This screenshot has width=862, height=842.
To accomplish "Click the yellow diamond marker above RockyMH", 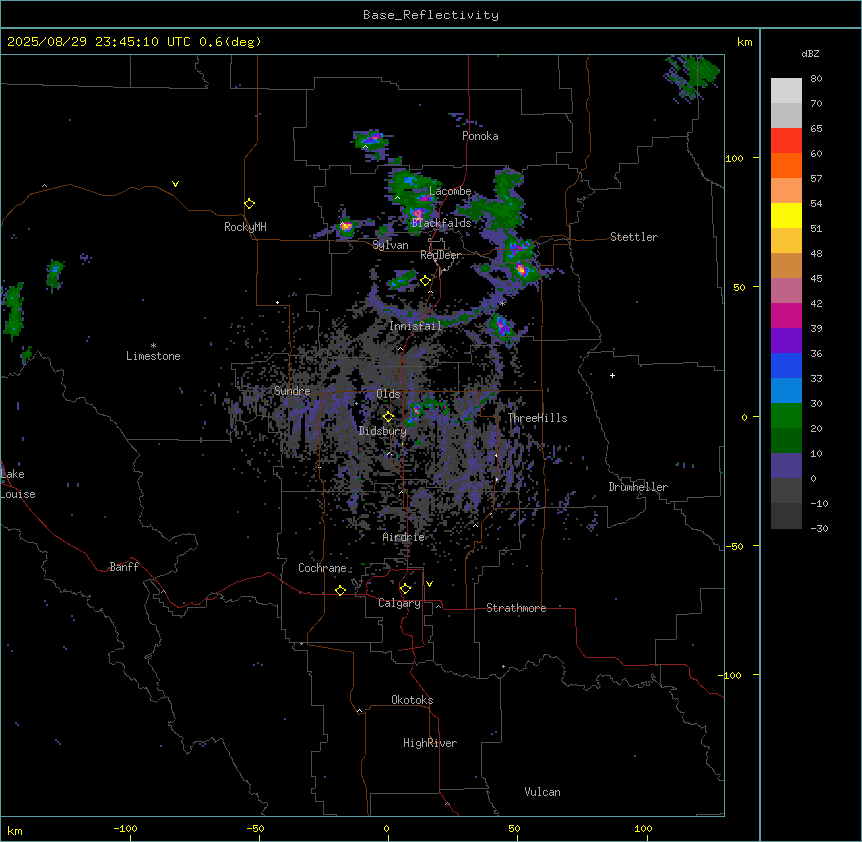I will (x=249, y=204).
